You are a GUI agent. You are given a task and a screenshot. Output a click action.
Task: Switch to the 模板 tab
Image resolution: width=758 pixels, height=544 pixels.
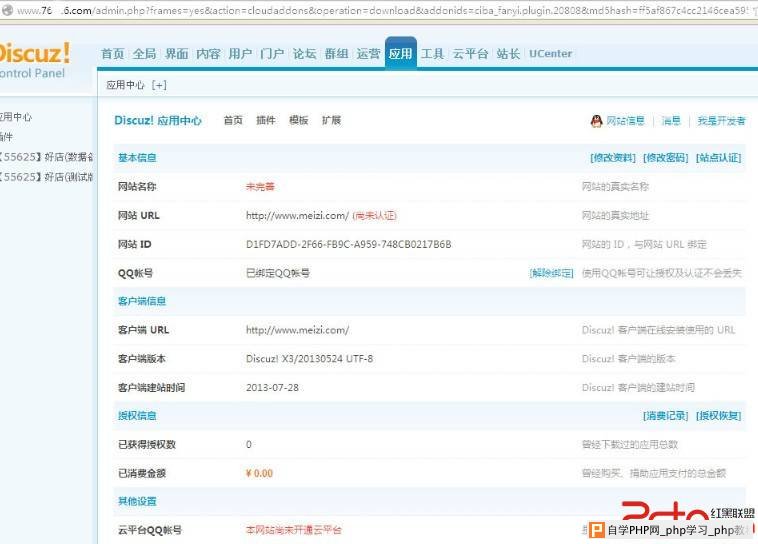click(x=298, y=120)
